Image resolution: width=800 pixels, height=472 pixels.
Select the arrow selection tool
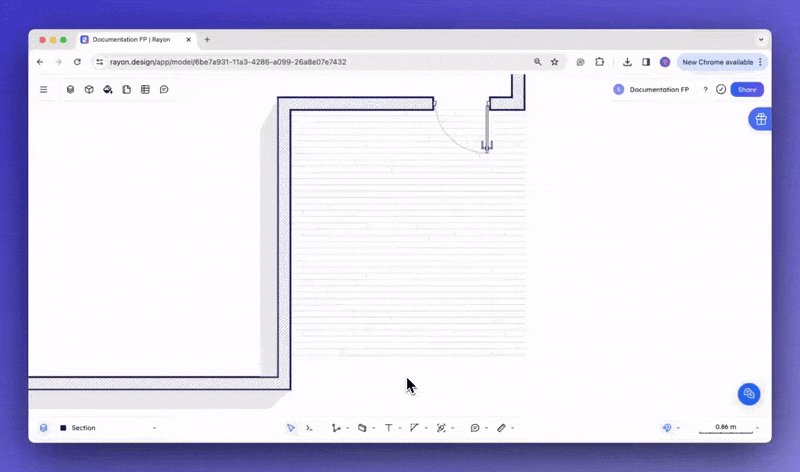click(x=291, y=428)
